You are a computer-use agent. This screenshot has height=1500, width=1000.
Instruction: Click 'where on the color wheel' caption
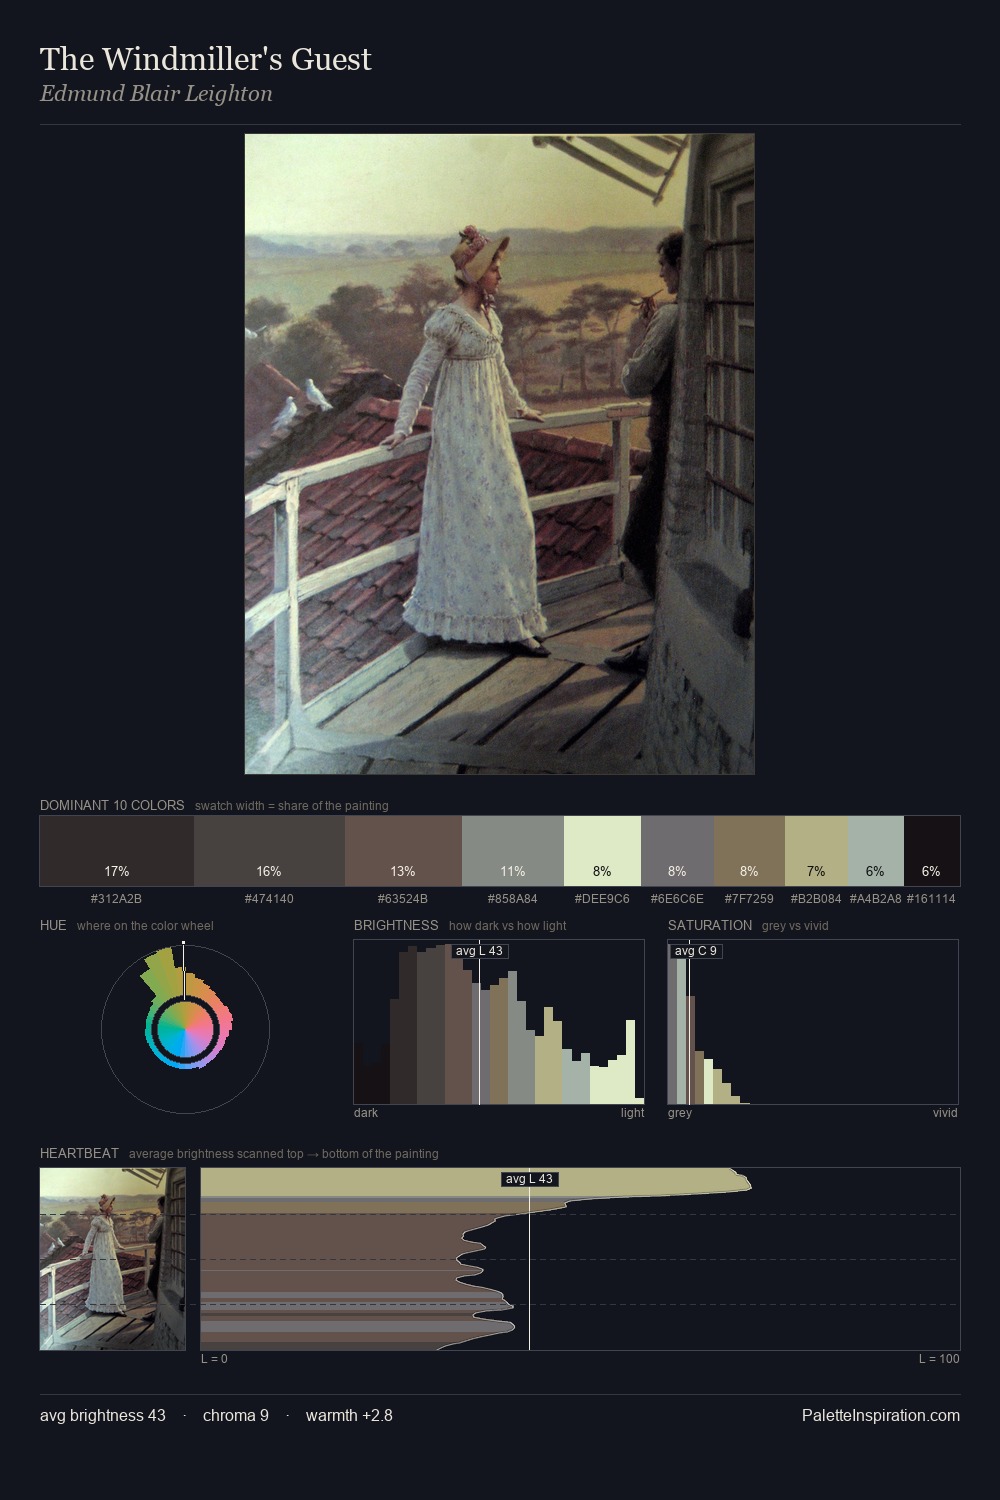click(x=145, y=926)
